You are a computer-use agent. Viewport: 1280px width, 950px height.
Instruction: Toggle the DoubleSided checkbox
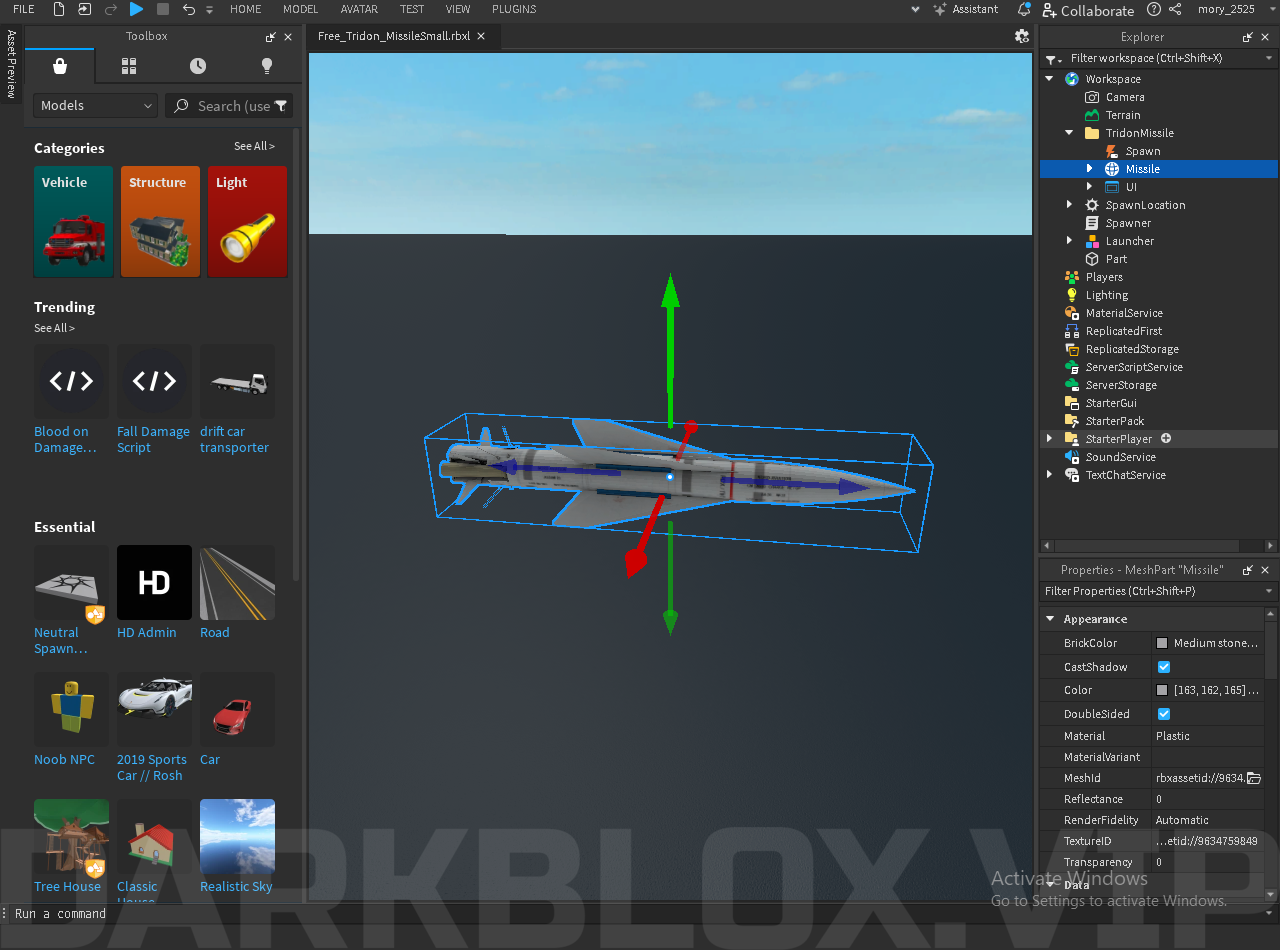(x=1164, y=714)
